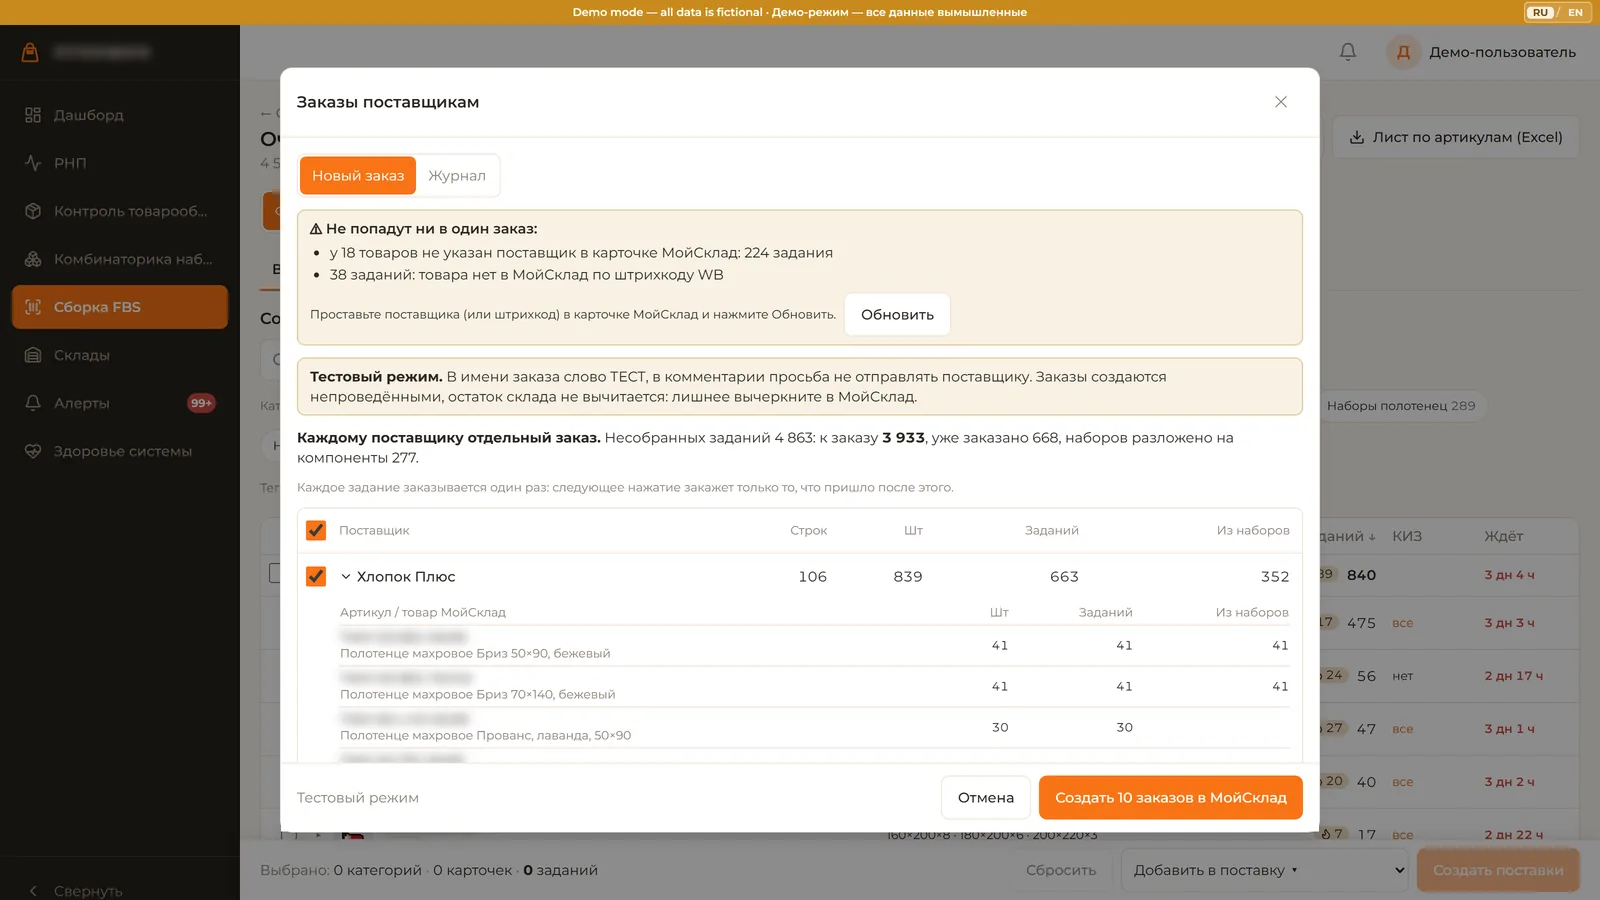Switch to the Журнал tab
Screen dimensions: 1600x900
point(457,176)
